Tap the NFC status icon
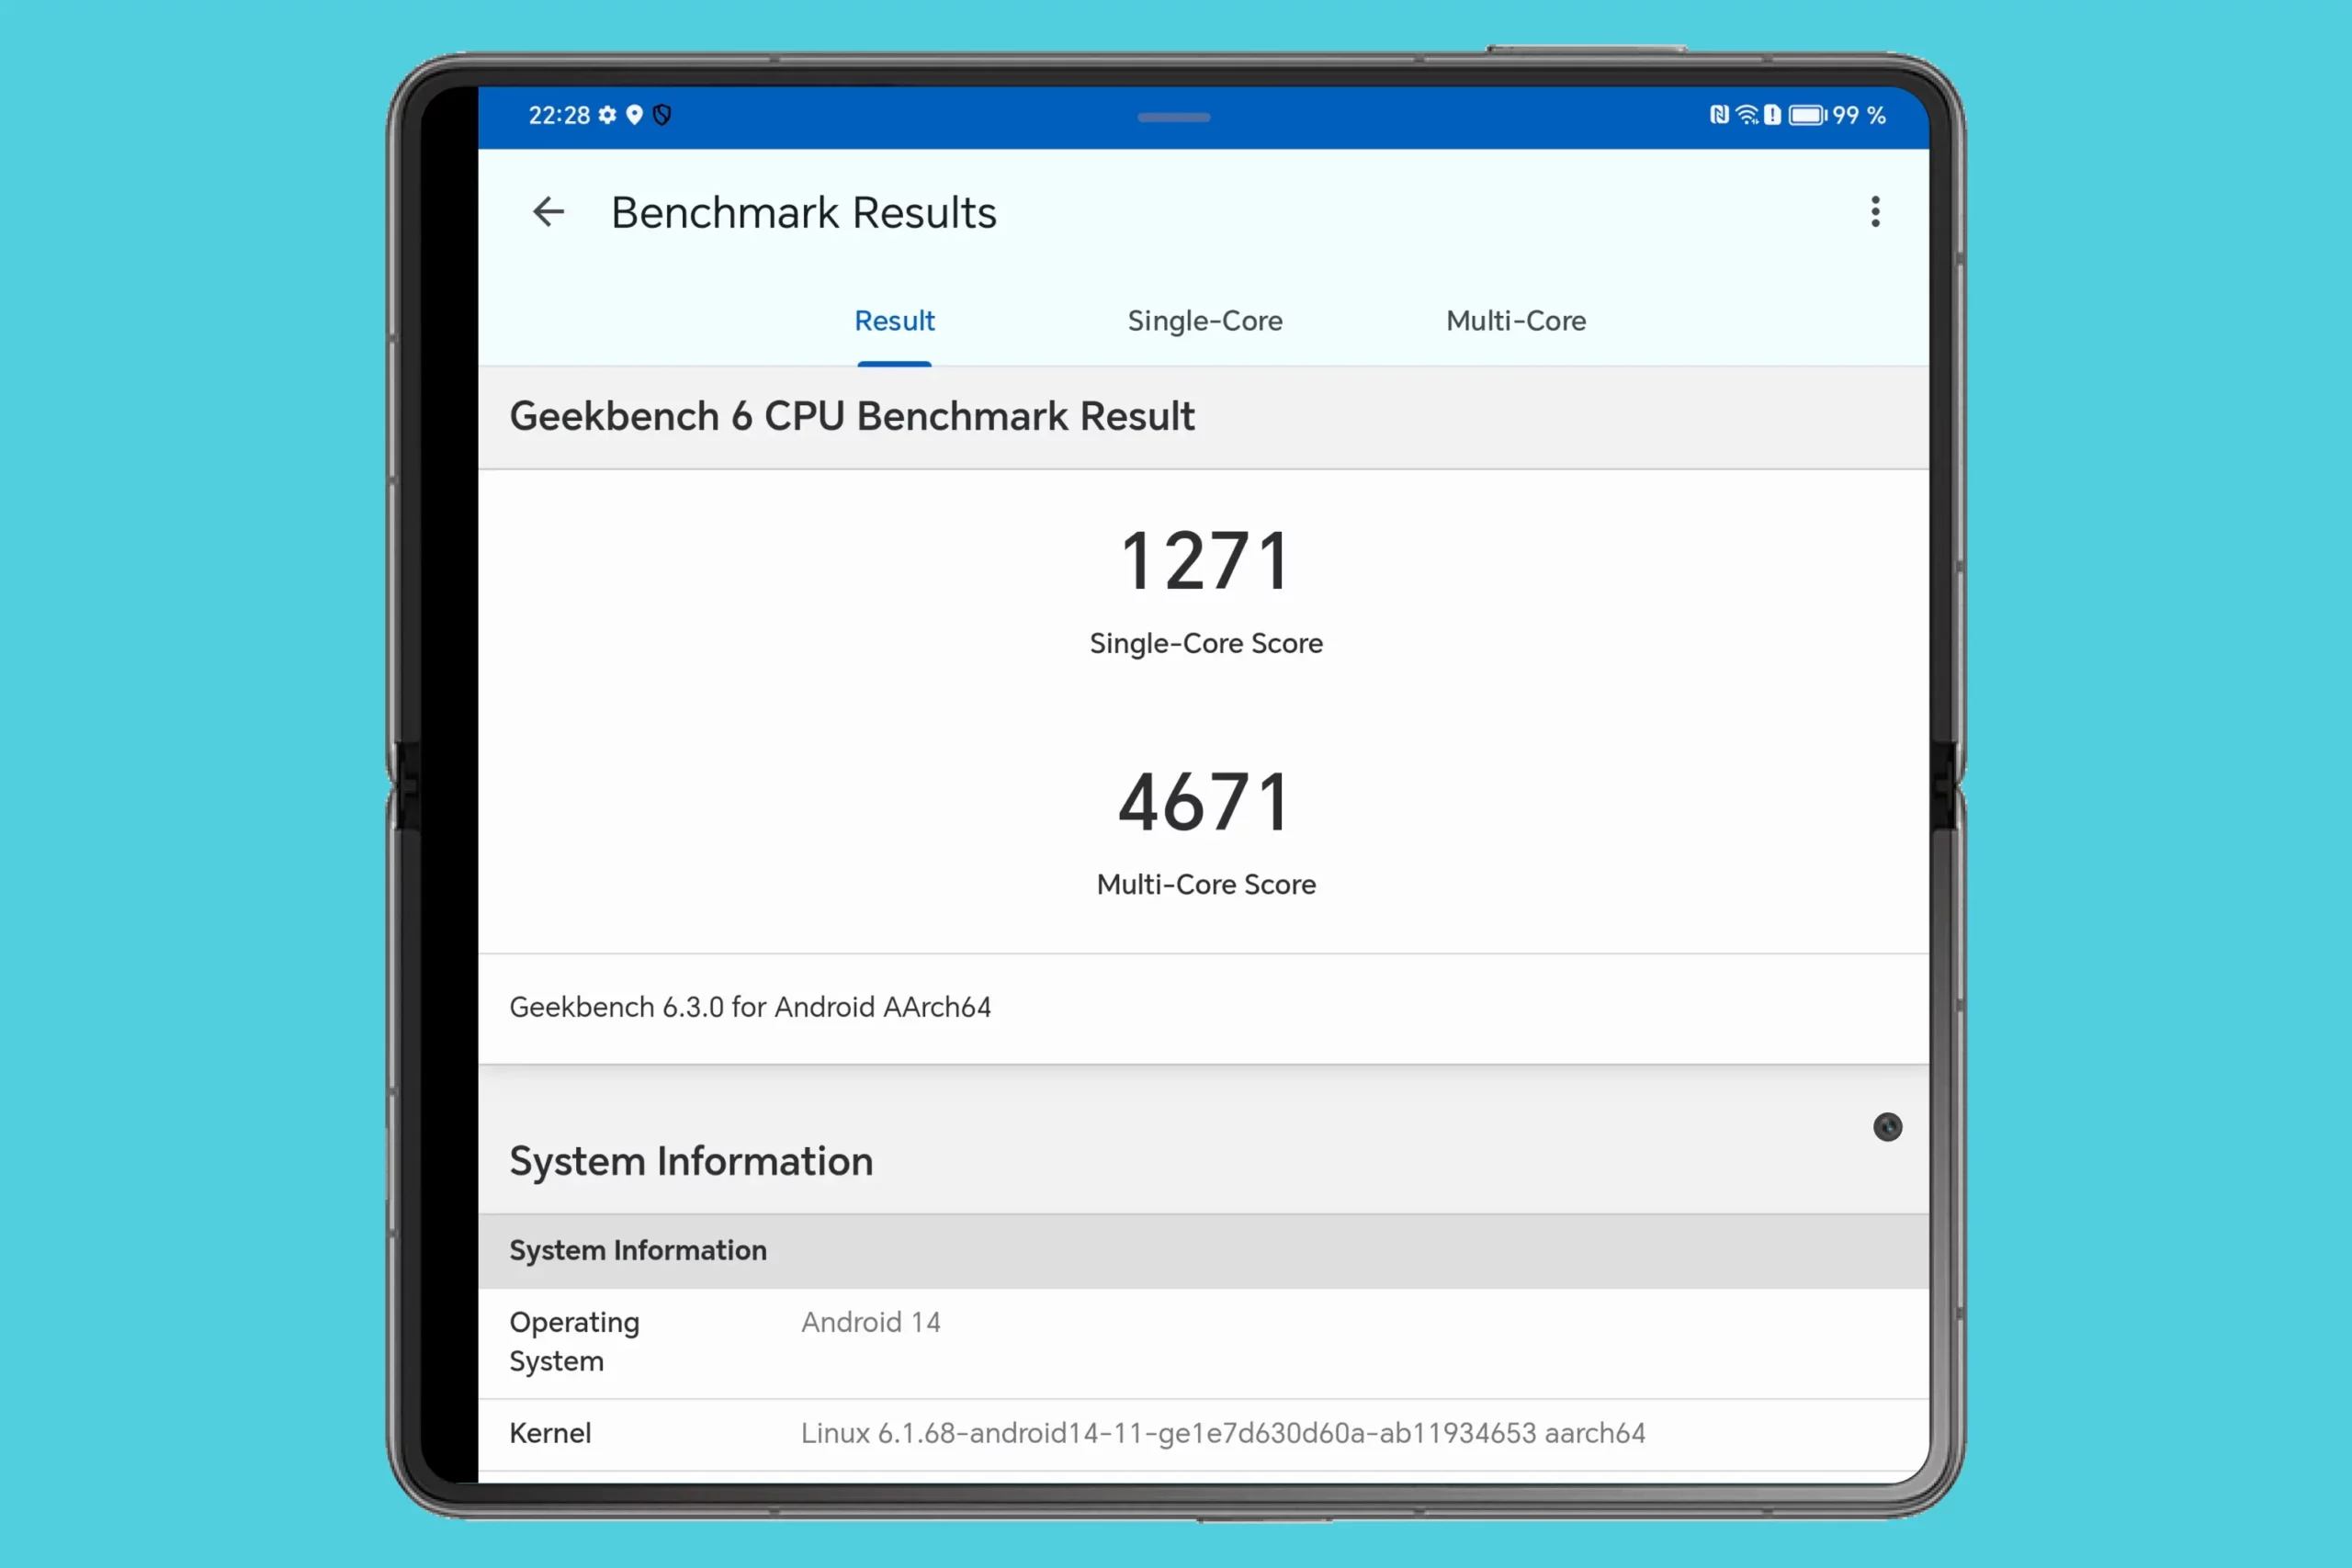The width and height of the screenshot is (2352, 1568). click(x=1719, y=116)
